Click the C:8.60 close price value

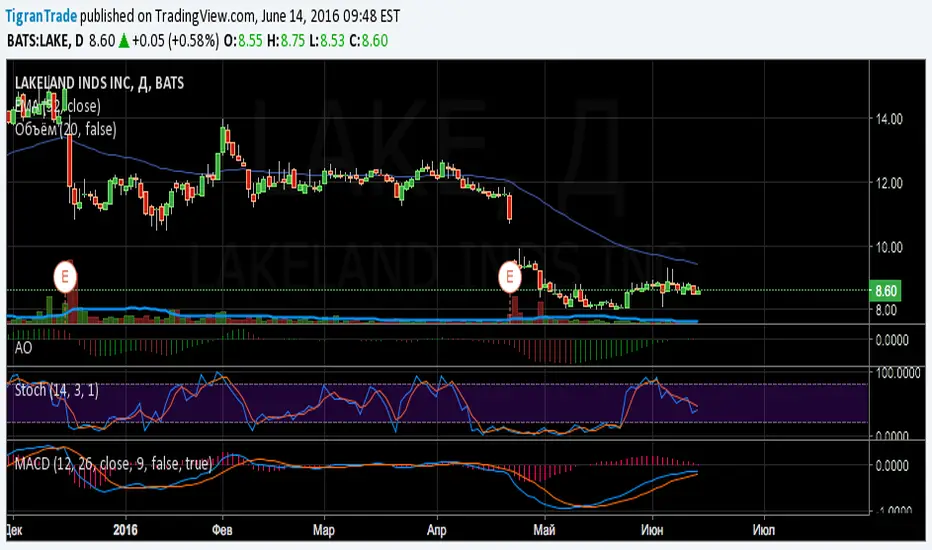369,41
